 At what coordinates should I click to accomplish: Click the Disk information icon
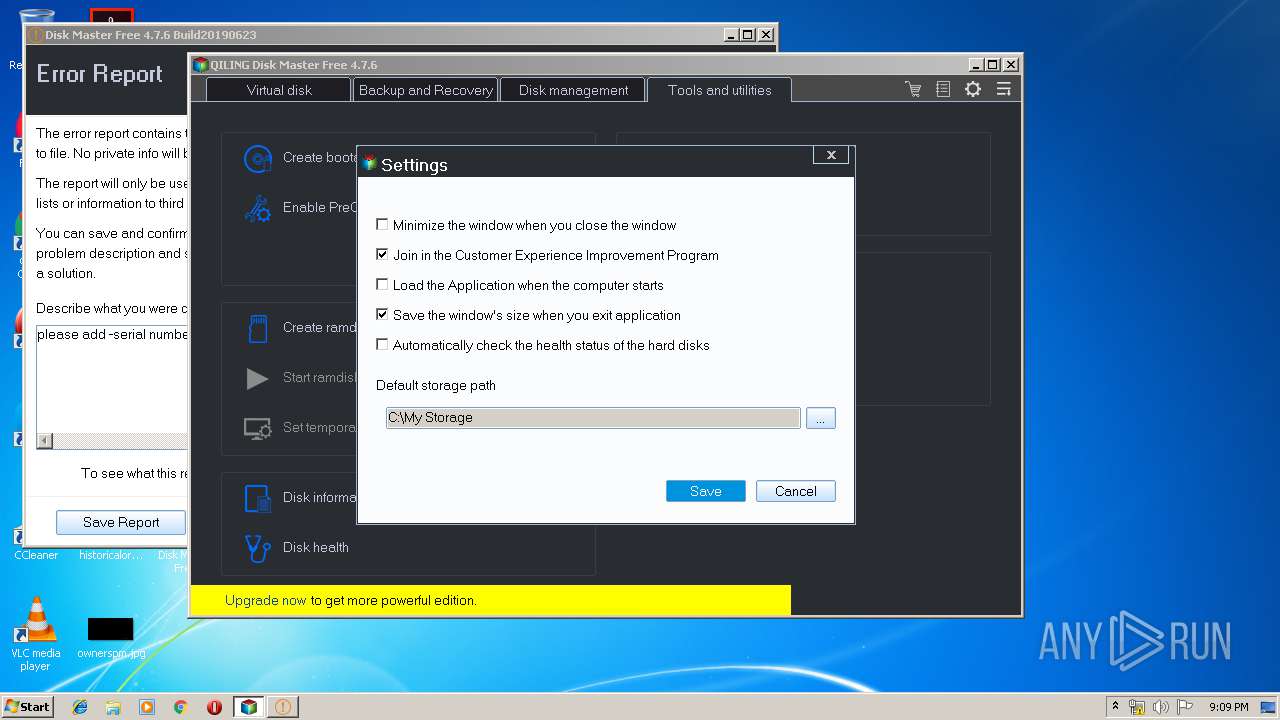(258, 498)
